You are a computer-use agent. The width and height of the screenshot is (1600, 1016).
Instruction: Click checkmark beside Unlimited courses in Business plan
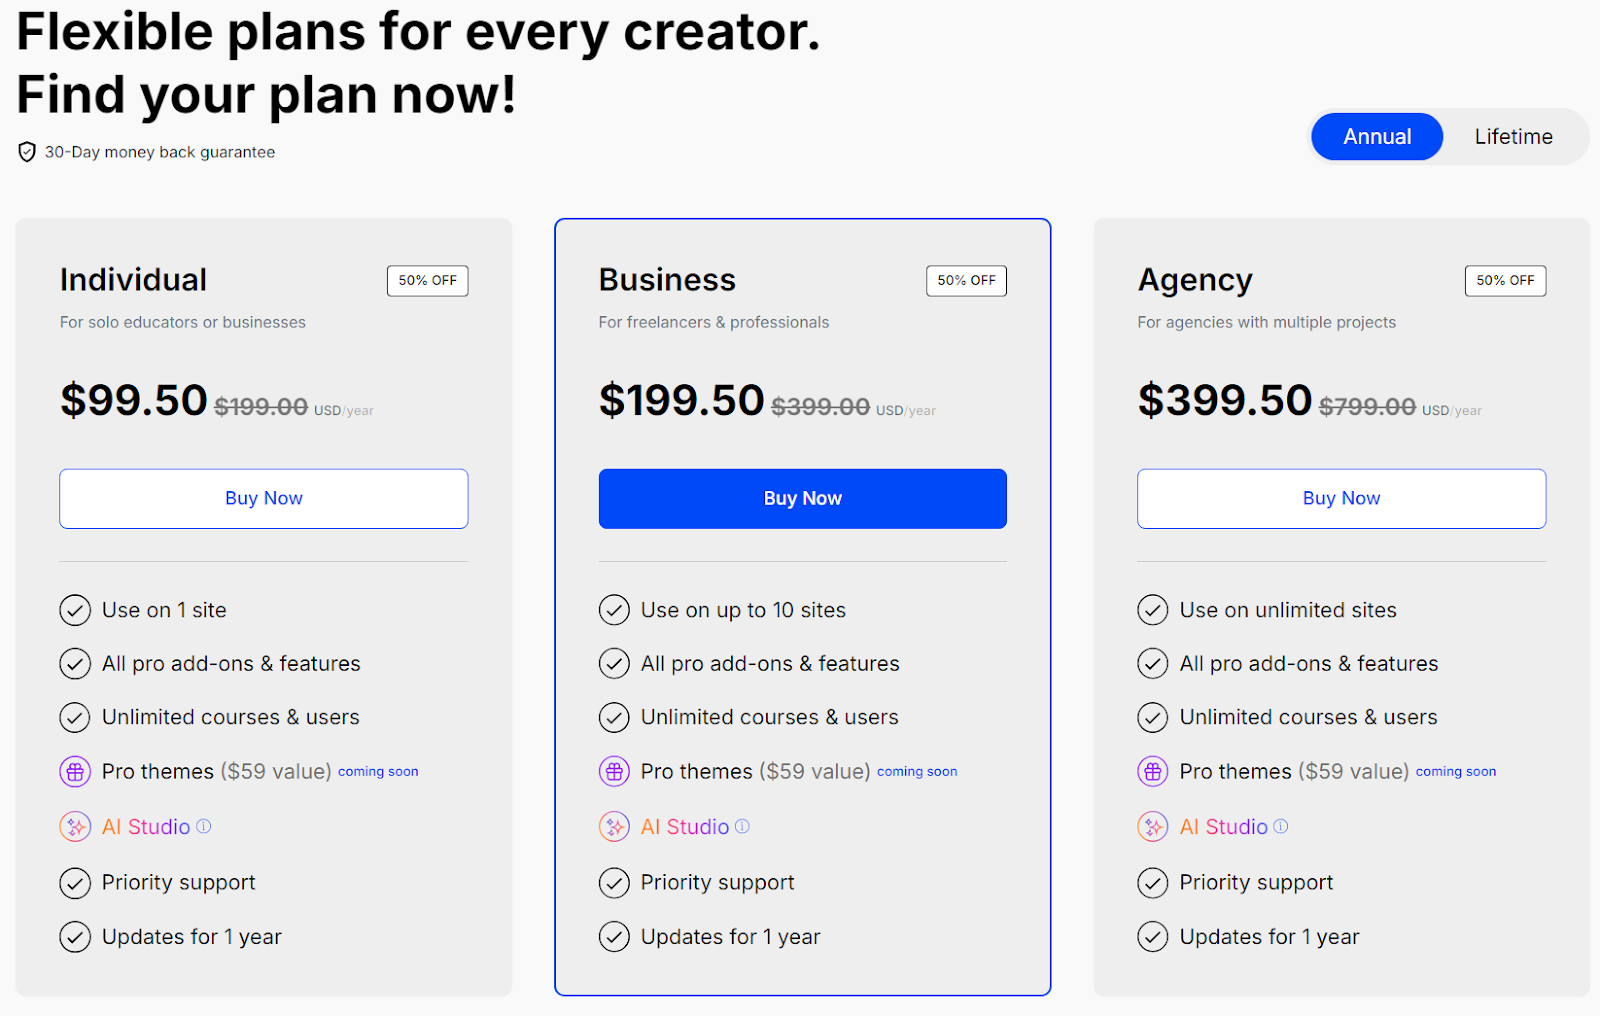point(613,717)
